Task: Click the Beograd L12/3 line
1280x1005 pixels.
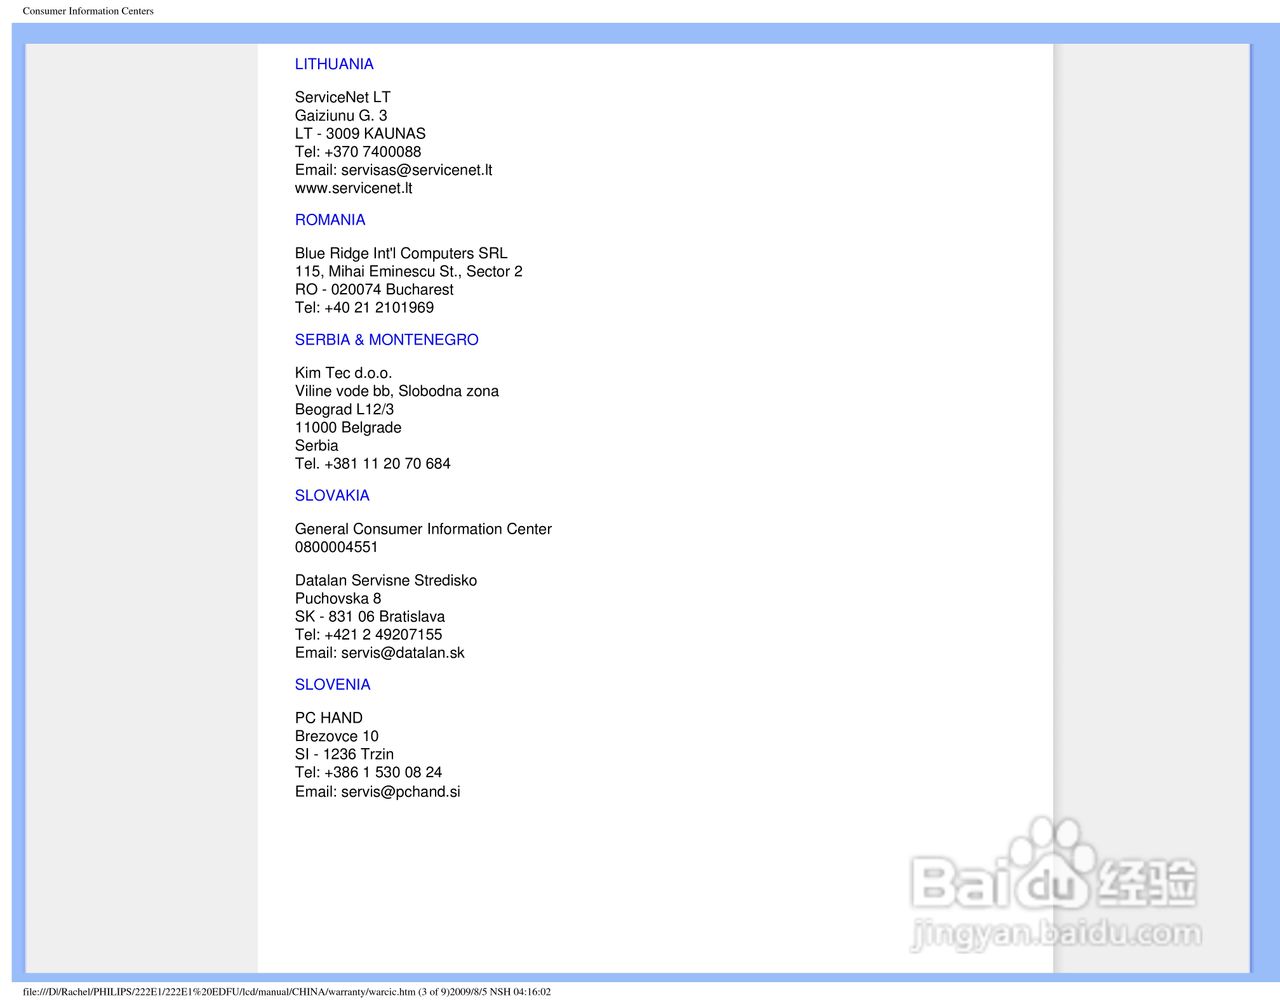Action: click(x=344, y=410)
